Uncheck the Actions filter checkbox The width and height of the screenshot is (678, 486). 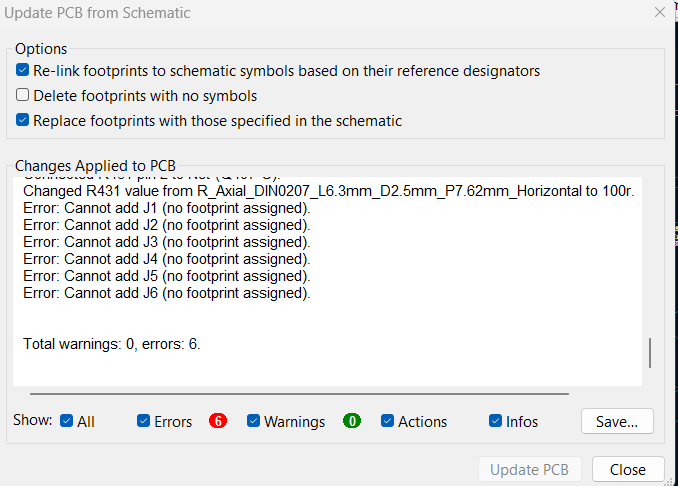[387, 421]
